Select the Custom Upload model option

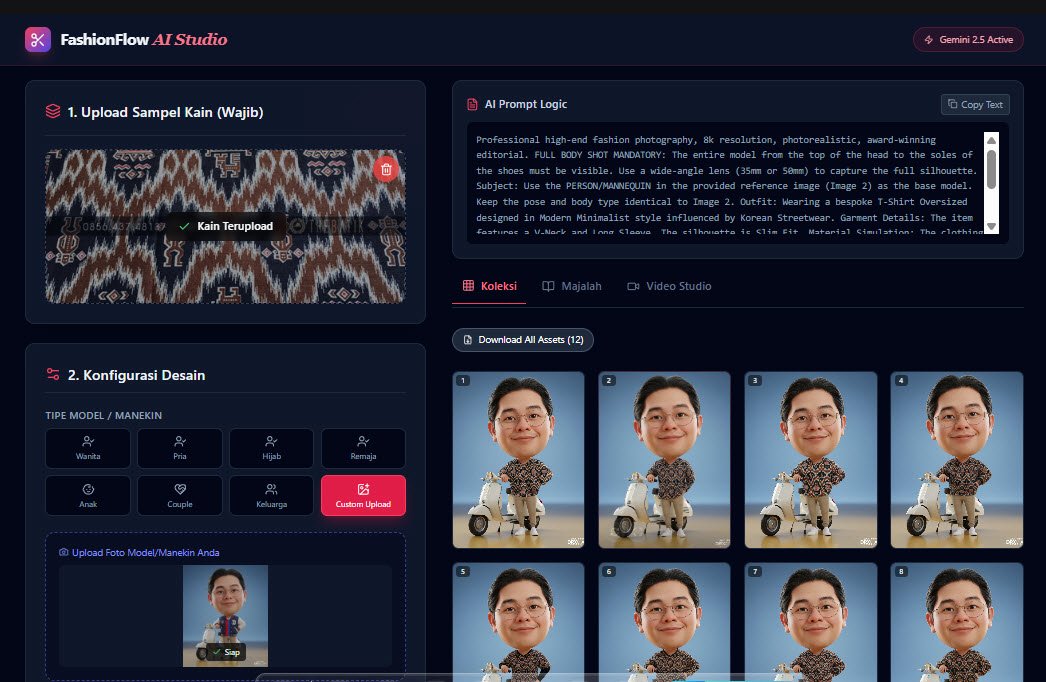point(364,496)
